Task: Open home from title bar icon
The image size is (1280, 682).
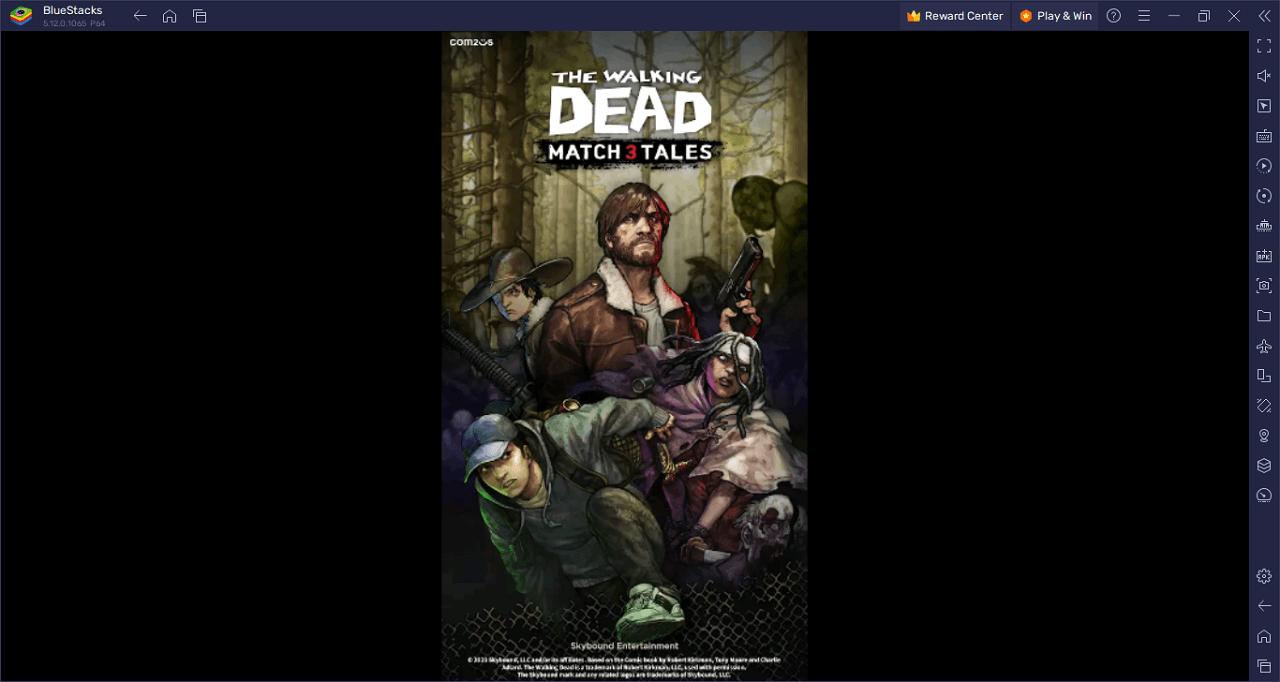Action: (170, 16)
